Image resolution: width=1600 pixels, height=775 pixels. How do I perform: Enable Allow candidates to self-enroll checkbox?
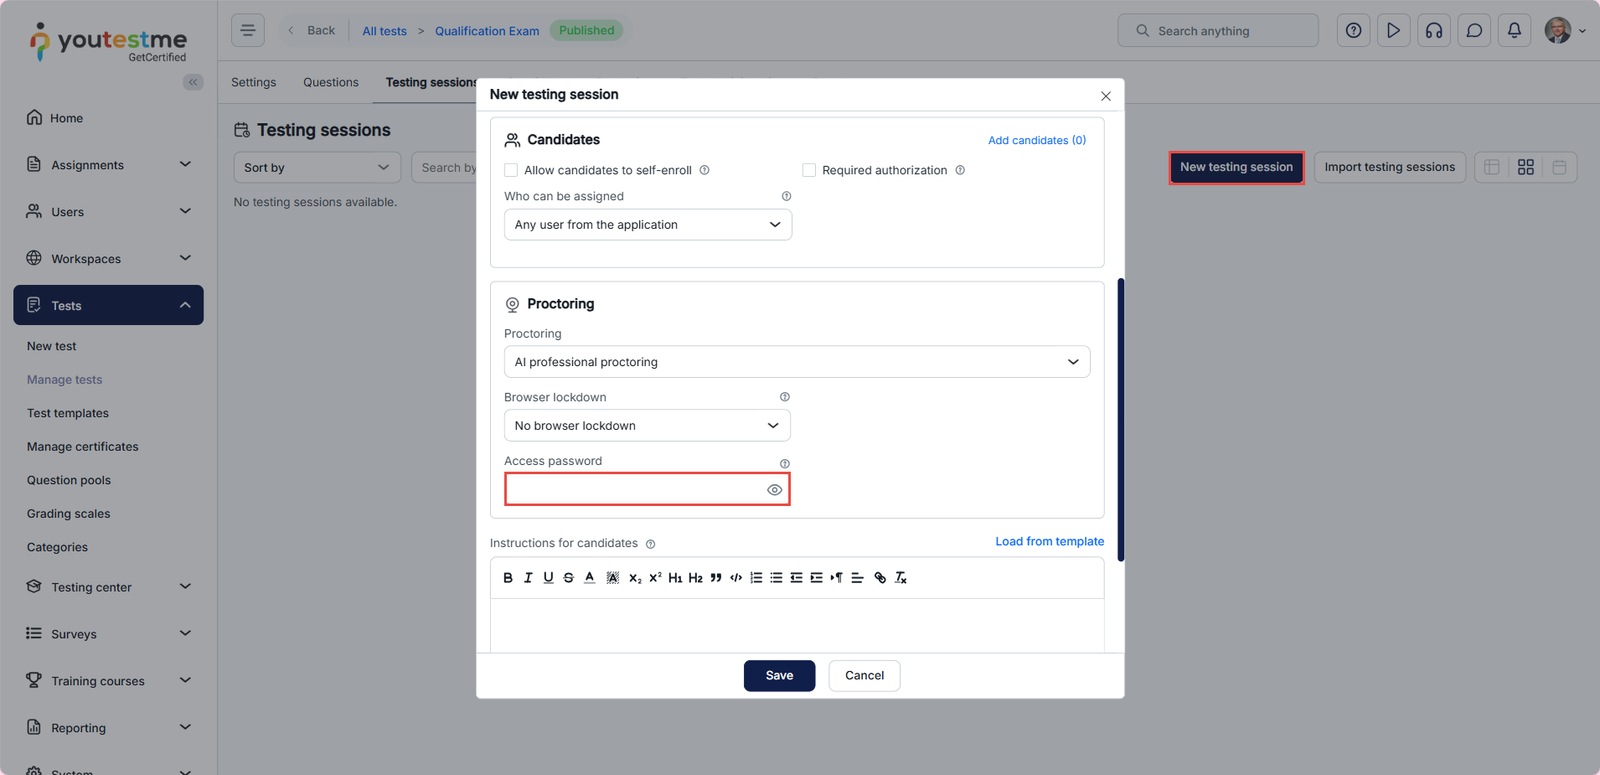tap(511, 170)
